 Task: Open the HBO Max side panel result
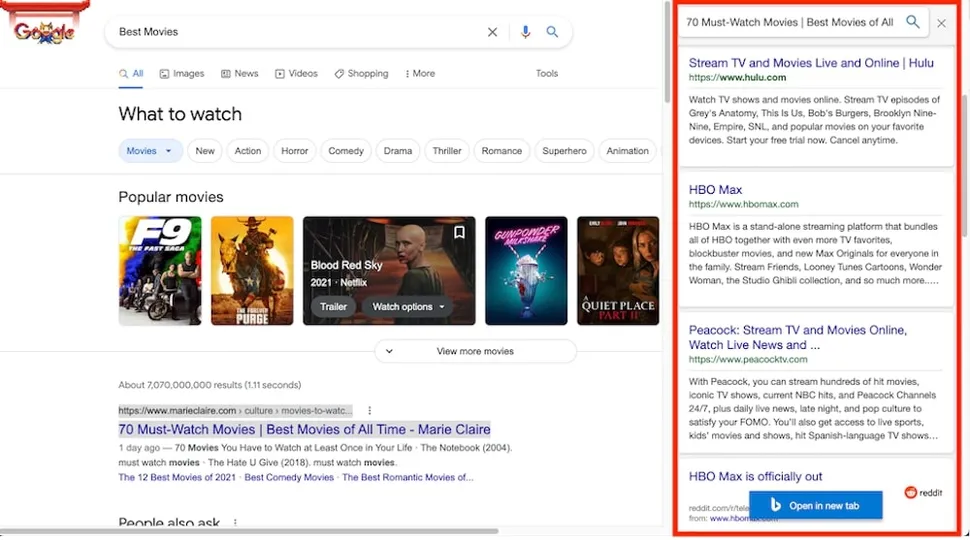715,190
